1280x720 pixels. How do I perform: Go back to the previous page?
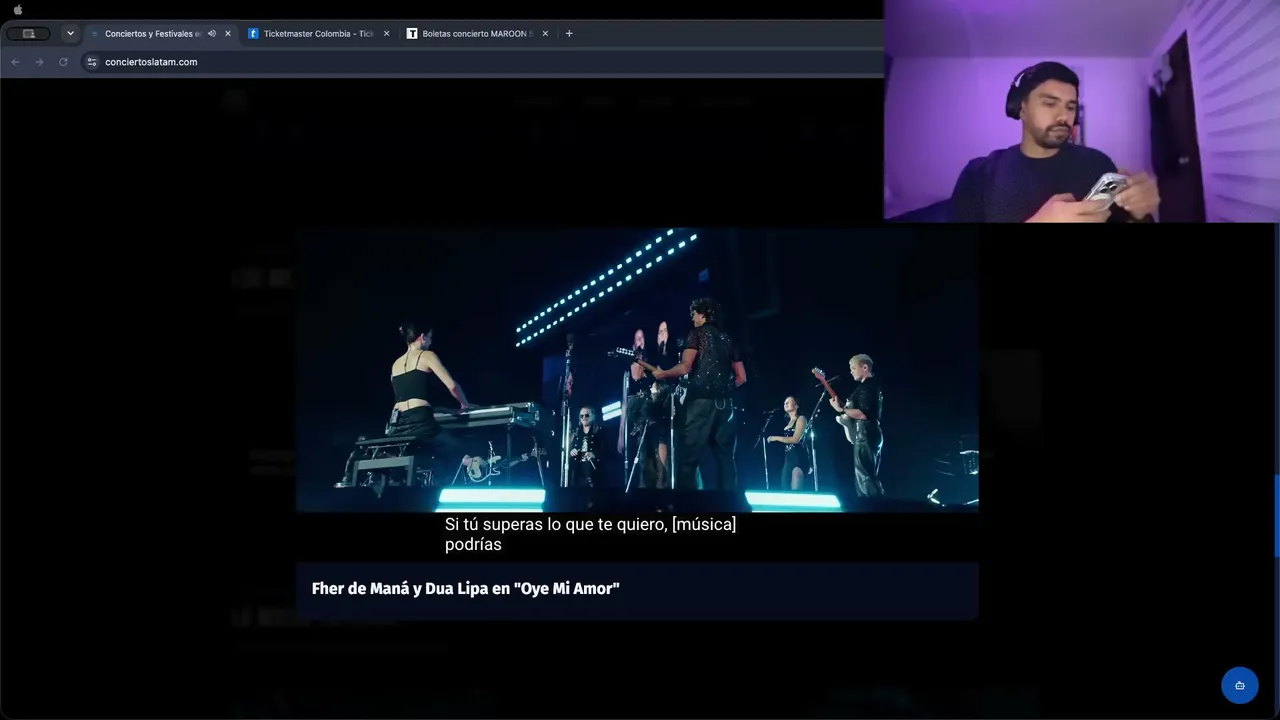pos(15,62)
